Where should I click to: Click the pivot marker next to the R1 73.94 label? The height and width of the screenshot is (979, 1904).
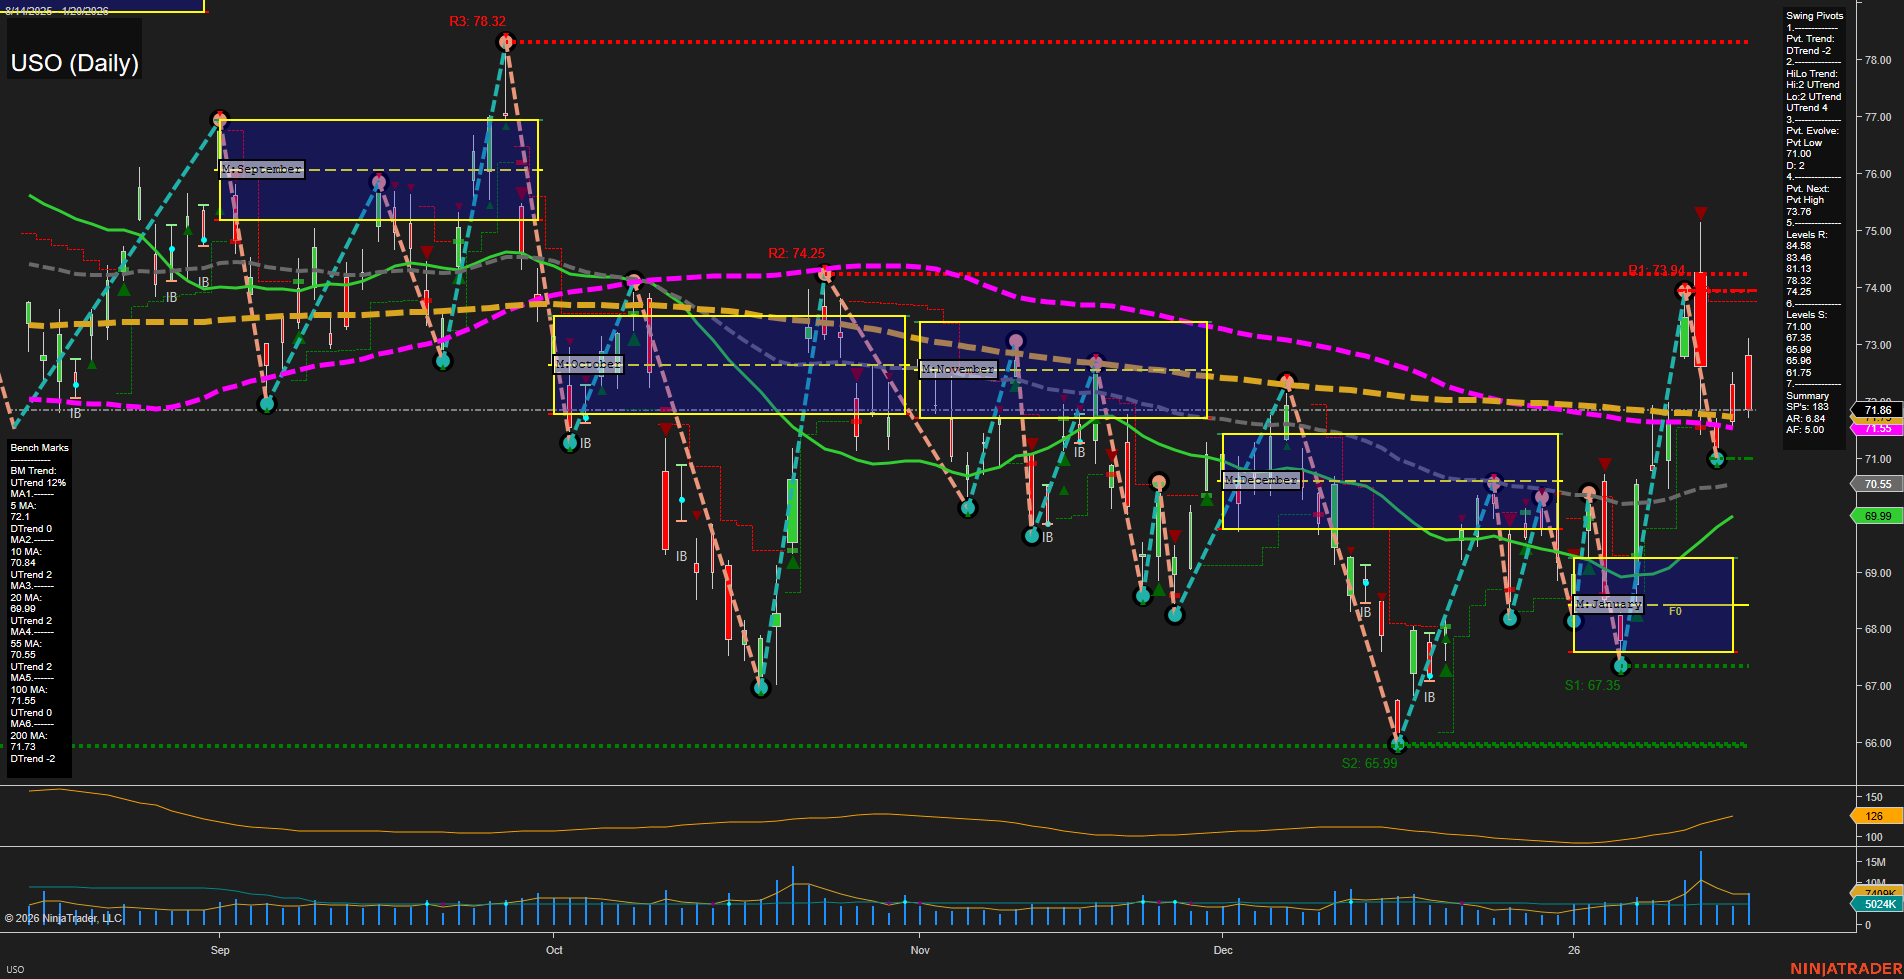[1685, 290]
